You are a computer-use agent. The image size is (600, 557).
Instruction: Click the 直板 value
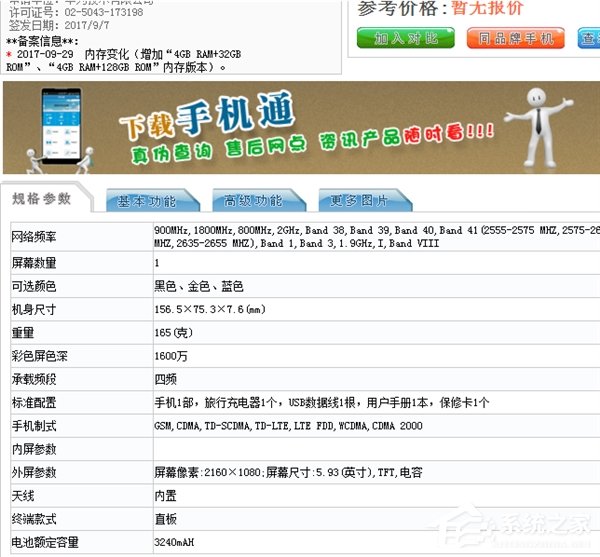pos(165,519)
